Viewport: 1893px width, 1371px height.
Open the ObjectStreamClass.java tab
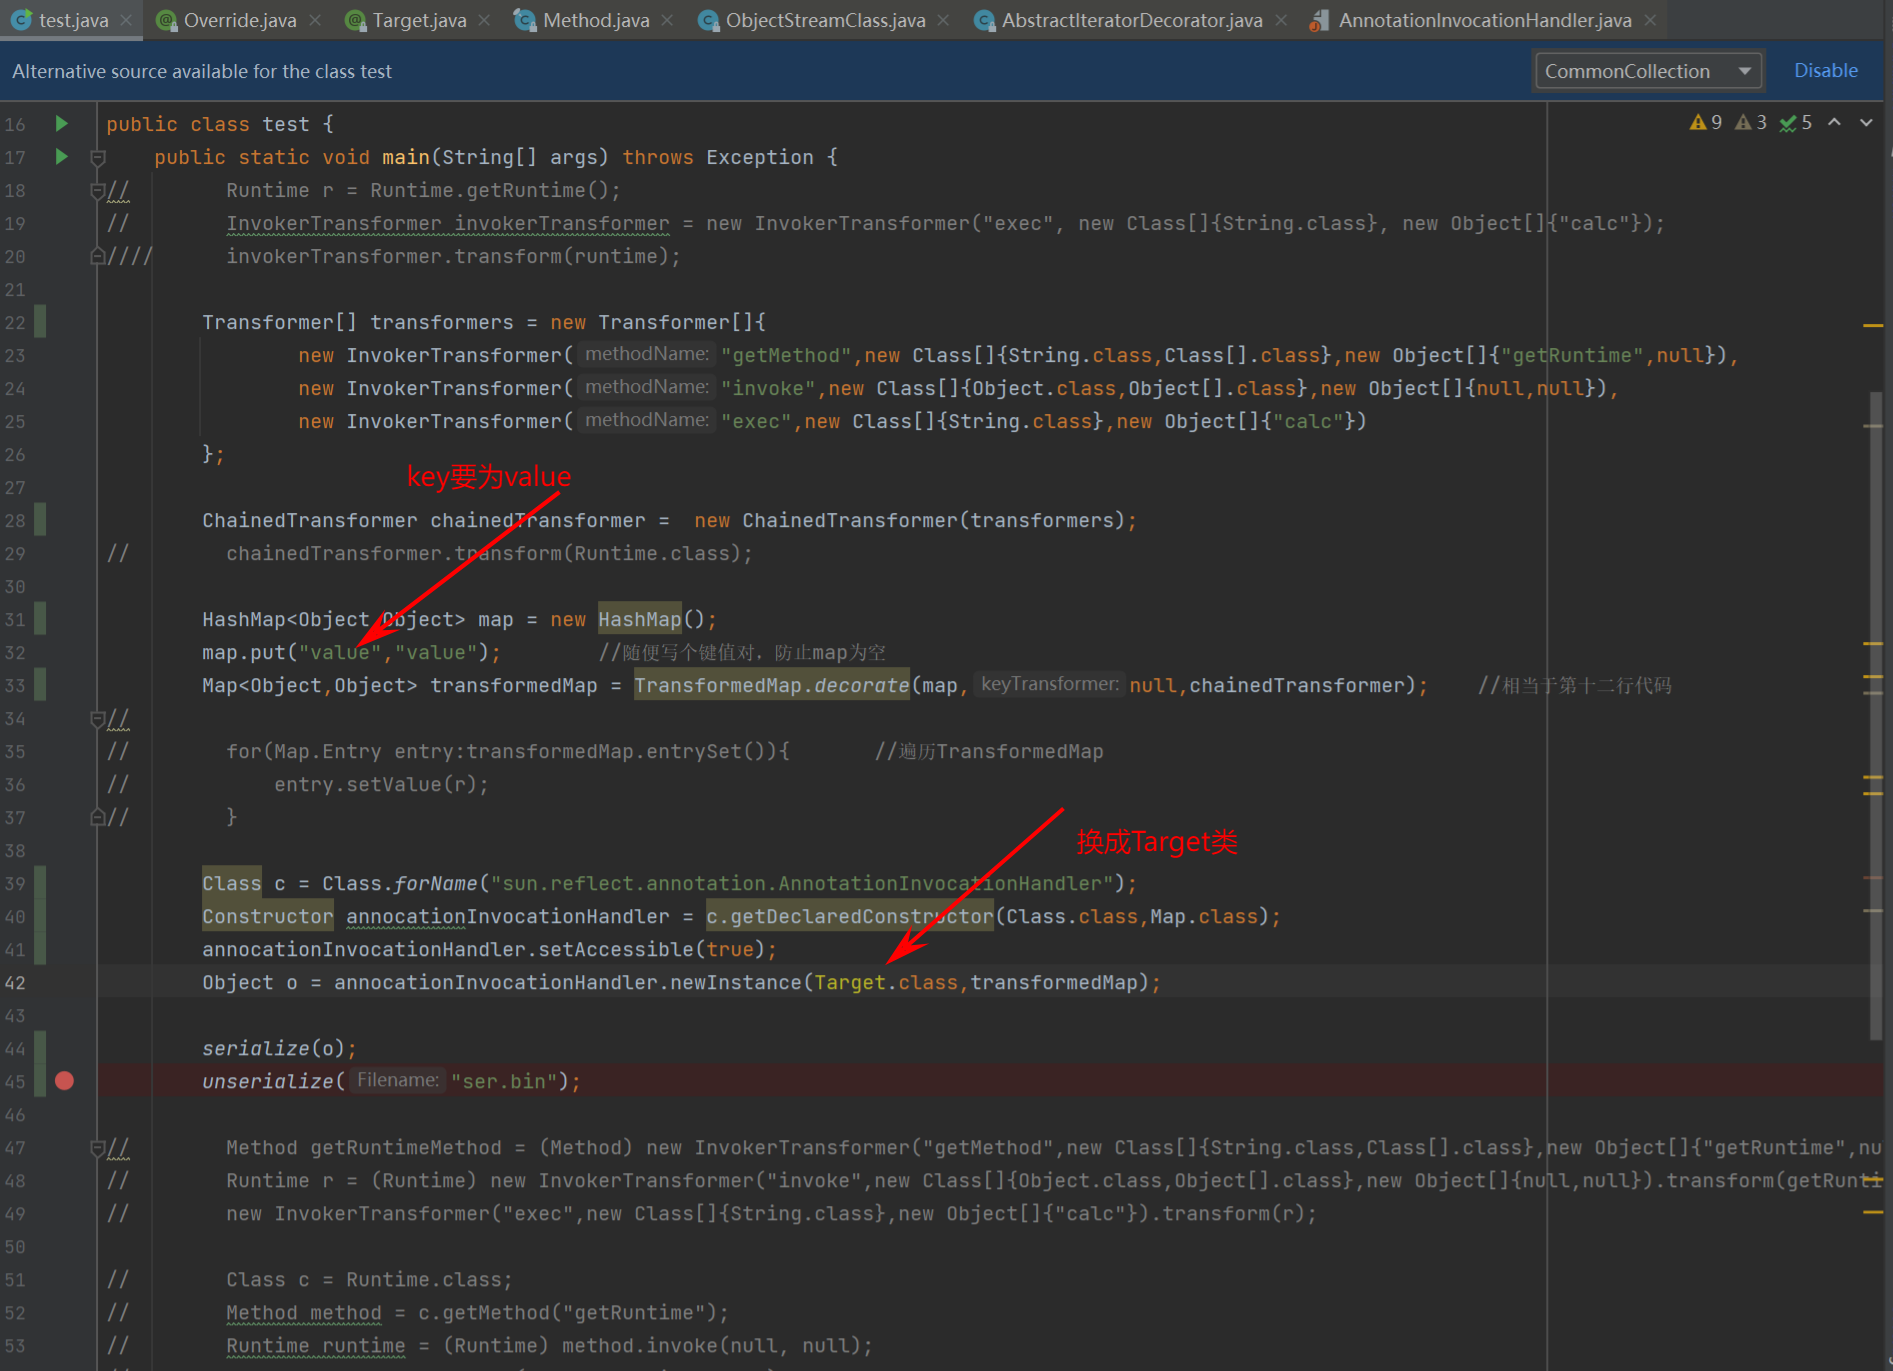click(825, 20)
